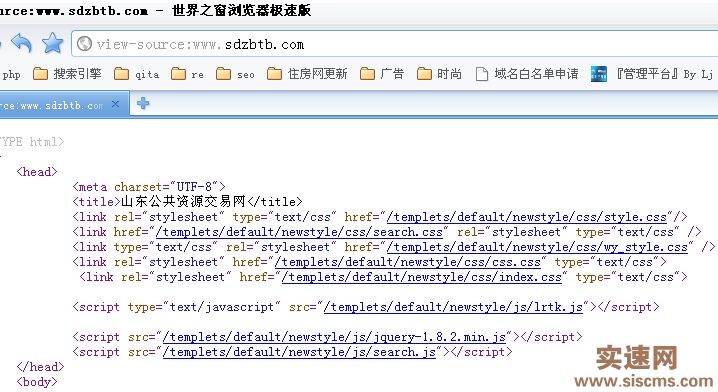Click the opening <head> tag
This screenshot has width=718, height=392.
click(x=37, y=172)
